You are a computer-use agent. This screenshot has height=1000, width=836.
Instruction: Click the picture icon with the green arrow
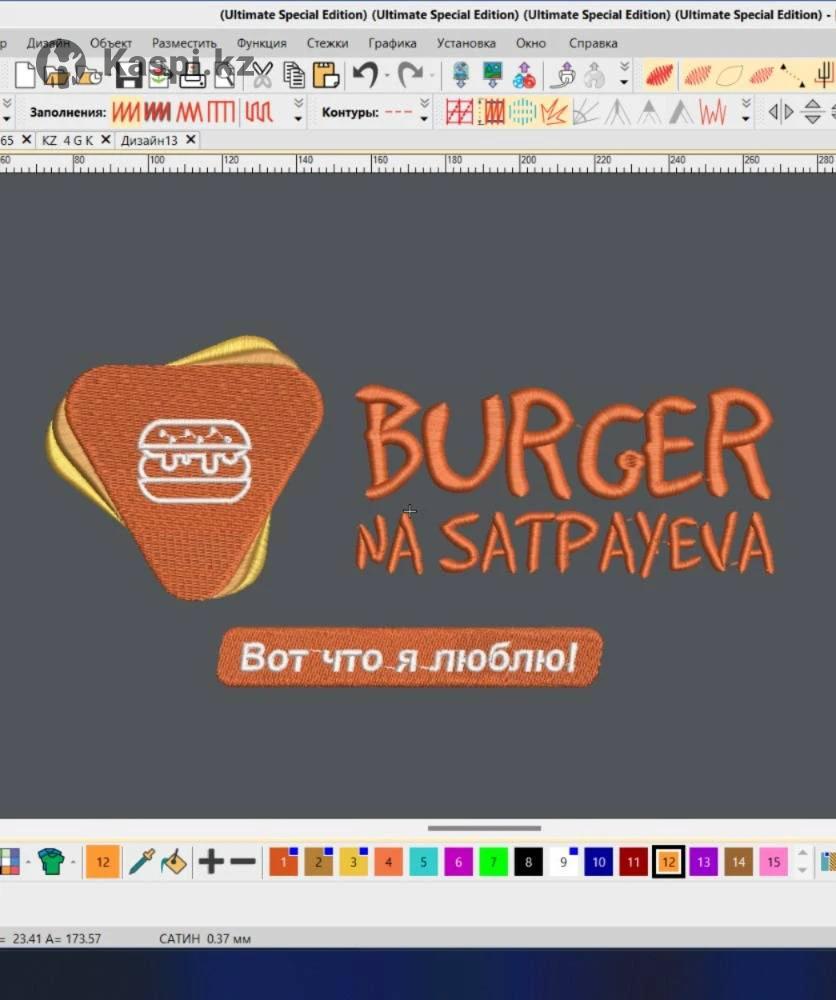click(492, 75)
